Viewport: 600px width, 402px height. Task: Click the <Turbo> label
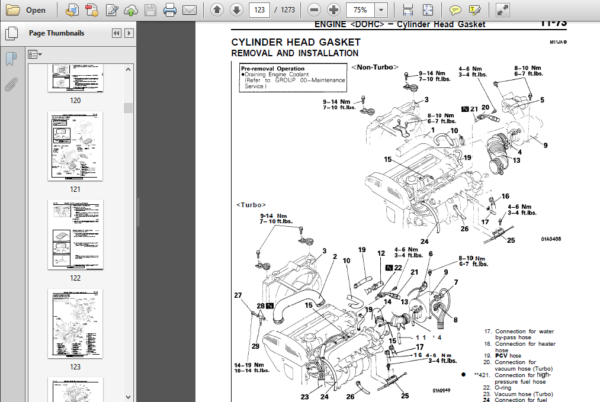point(251,205)
